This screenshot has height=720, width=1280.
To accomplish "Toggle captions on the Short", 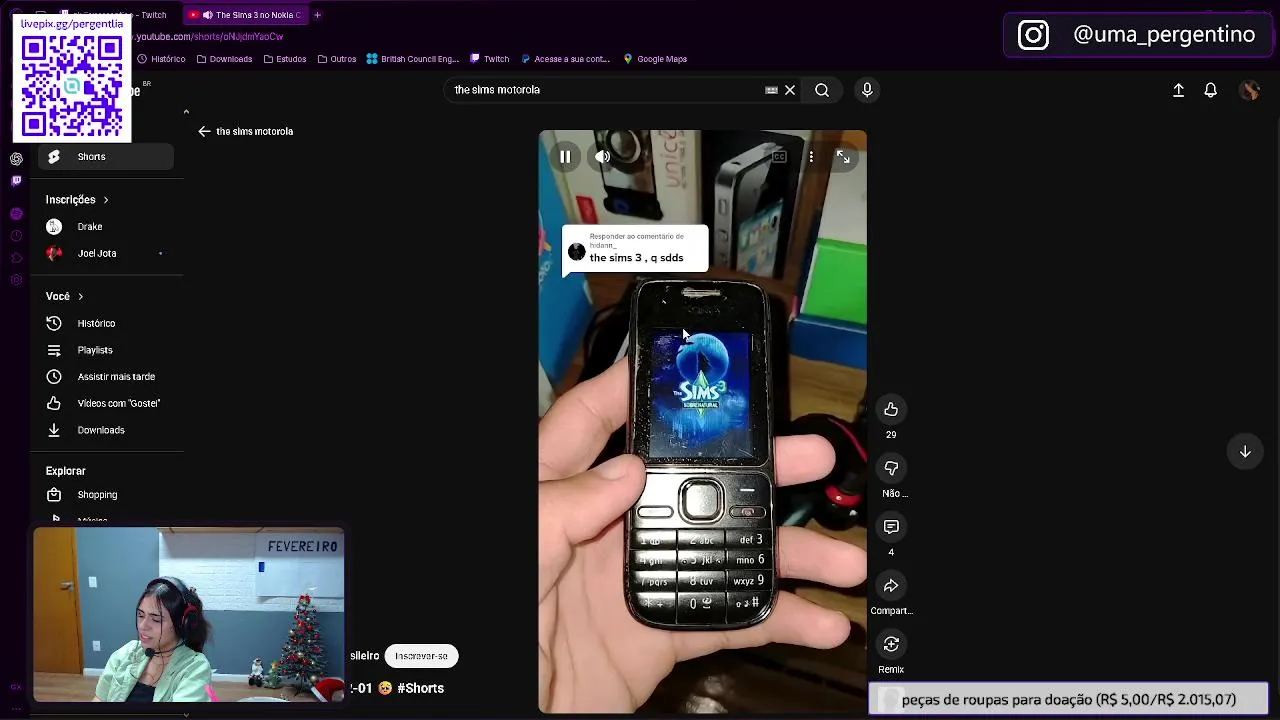I will [779, 157].
